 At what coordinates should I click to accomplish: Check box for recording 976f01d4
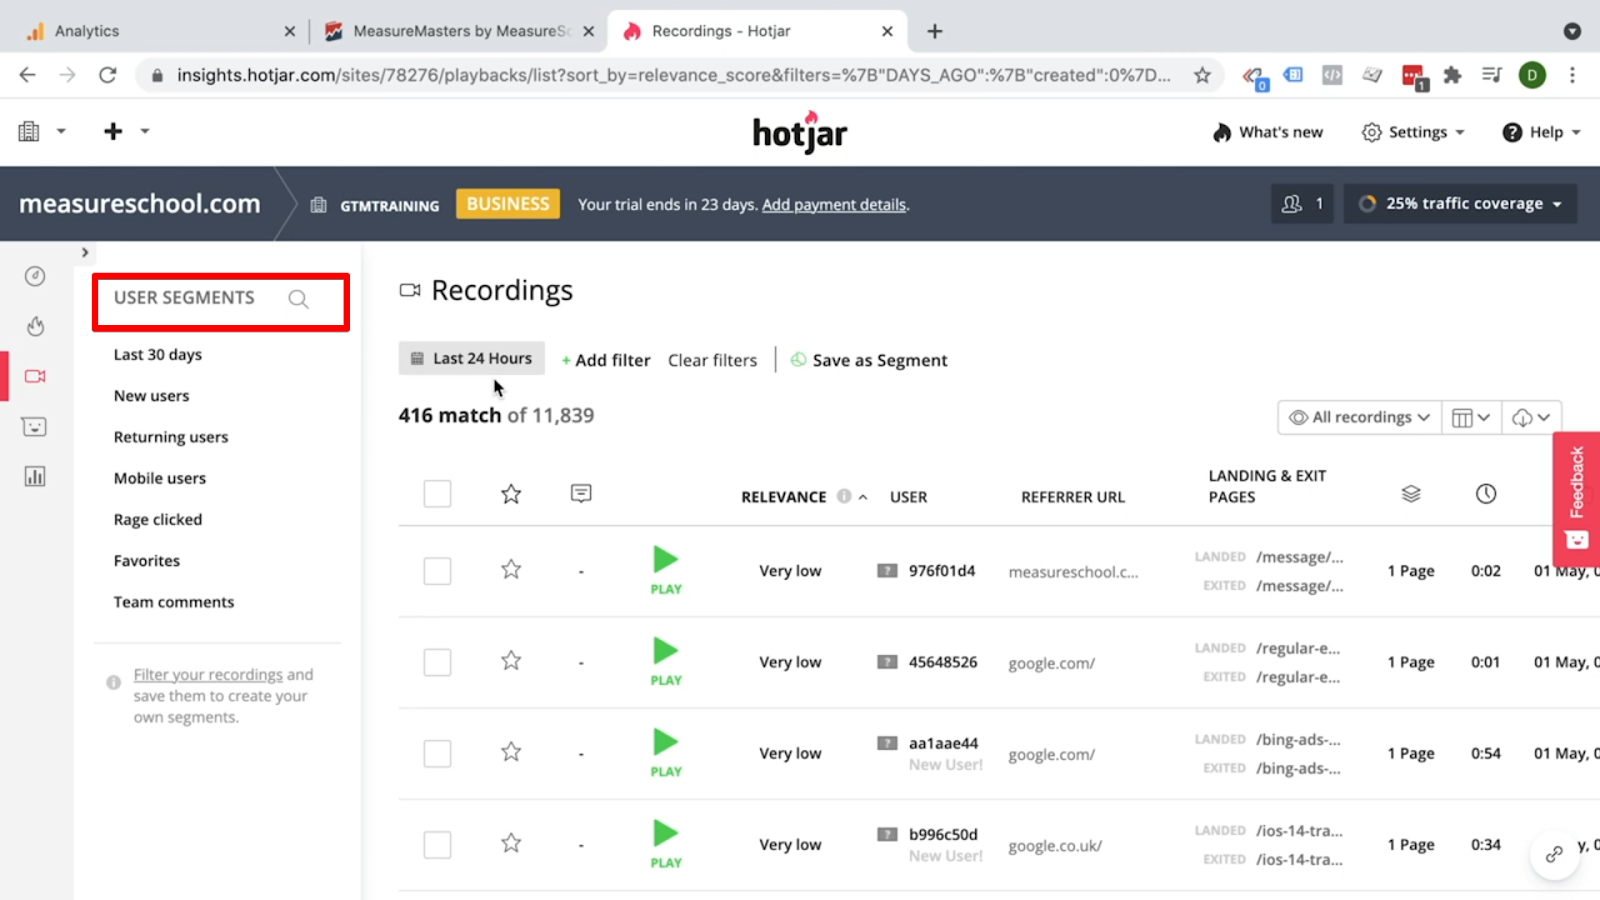click(x=437, y=571)
